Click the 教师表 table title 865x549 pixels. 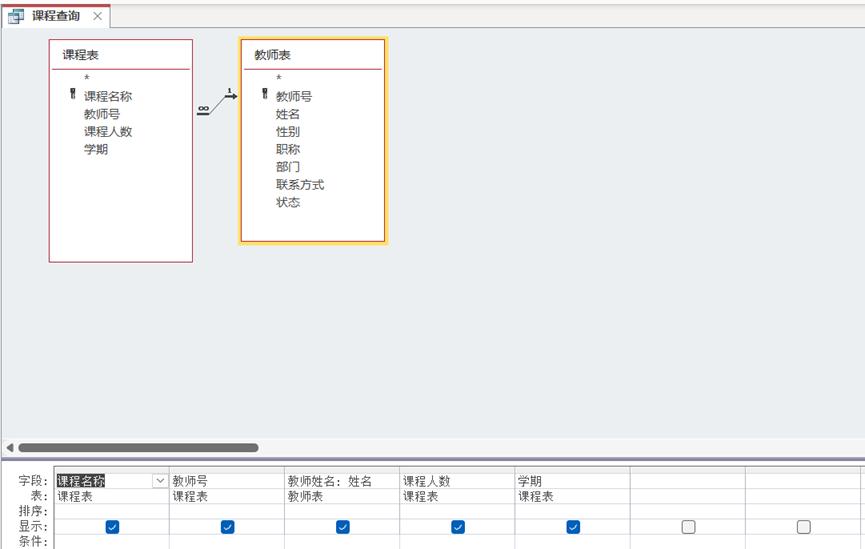coord(273,55)
